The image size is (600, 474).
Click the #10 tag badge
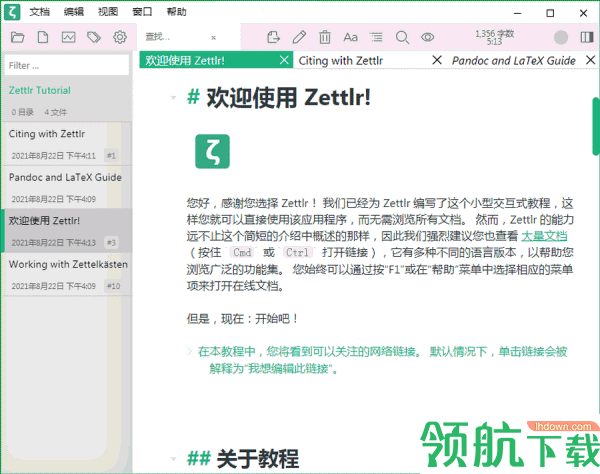(114, 286)
